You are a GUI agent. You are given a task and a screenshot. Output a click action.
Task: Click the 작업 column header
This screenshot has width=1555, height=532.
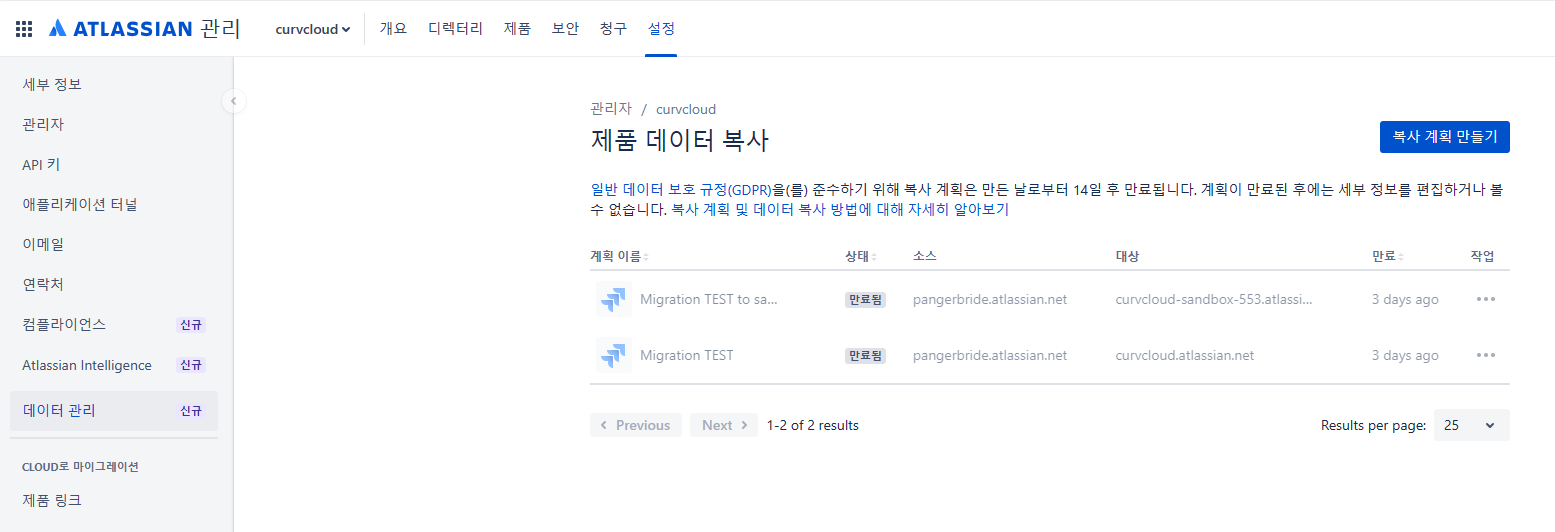tap(1483, 257)
